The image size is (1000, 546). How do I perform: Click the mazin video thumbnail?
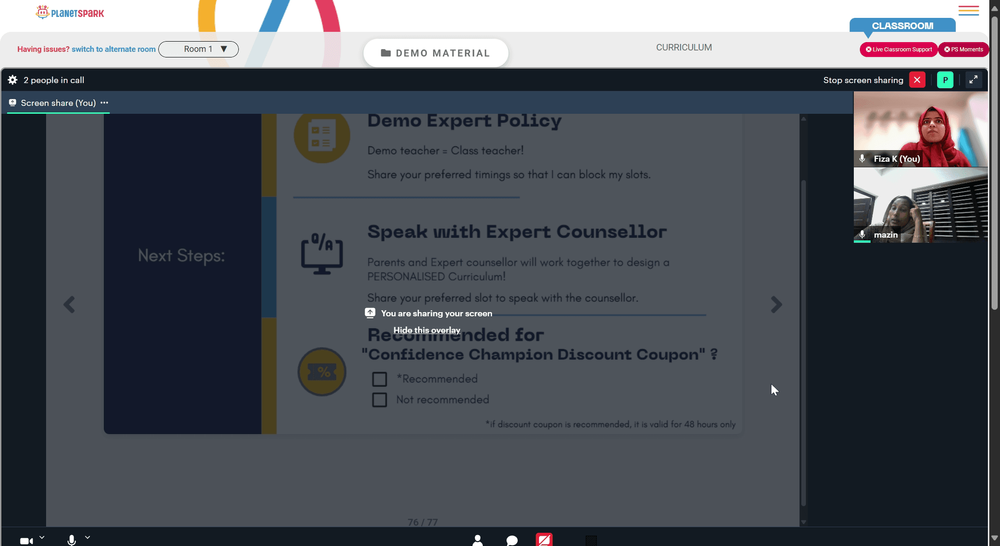[920, 205]
